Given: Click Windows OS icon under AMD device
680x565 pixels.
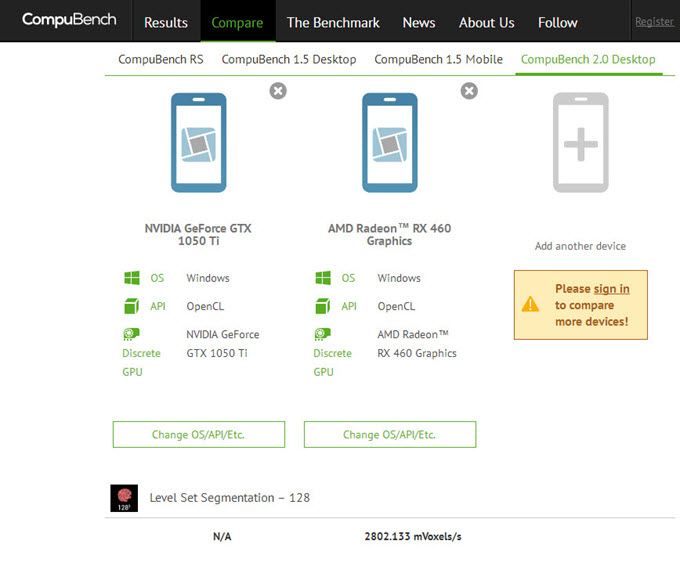Looking at the screenshot, I should coord(323,278).
